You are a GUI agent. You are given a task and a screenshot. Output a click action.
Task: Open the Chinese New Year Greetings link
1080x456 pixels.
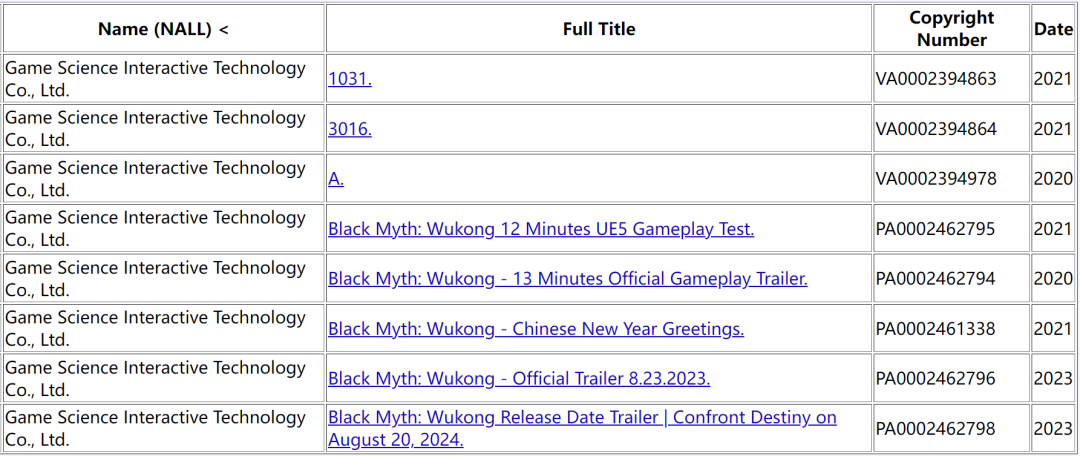[x=535, y=329]
